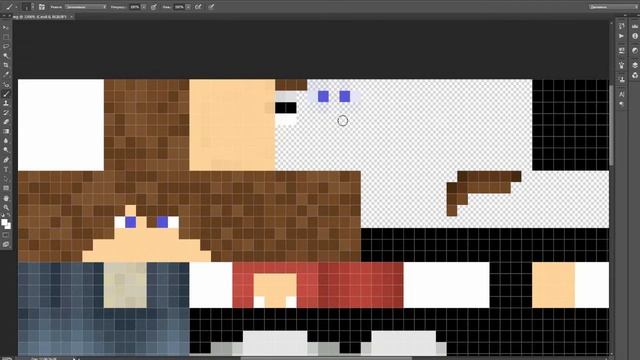Select the Eyedropper tool
Screen dimensions: 640x360
tap(6, 75)
